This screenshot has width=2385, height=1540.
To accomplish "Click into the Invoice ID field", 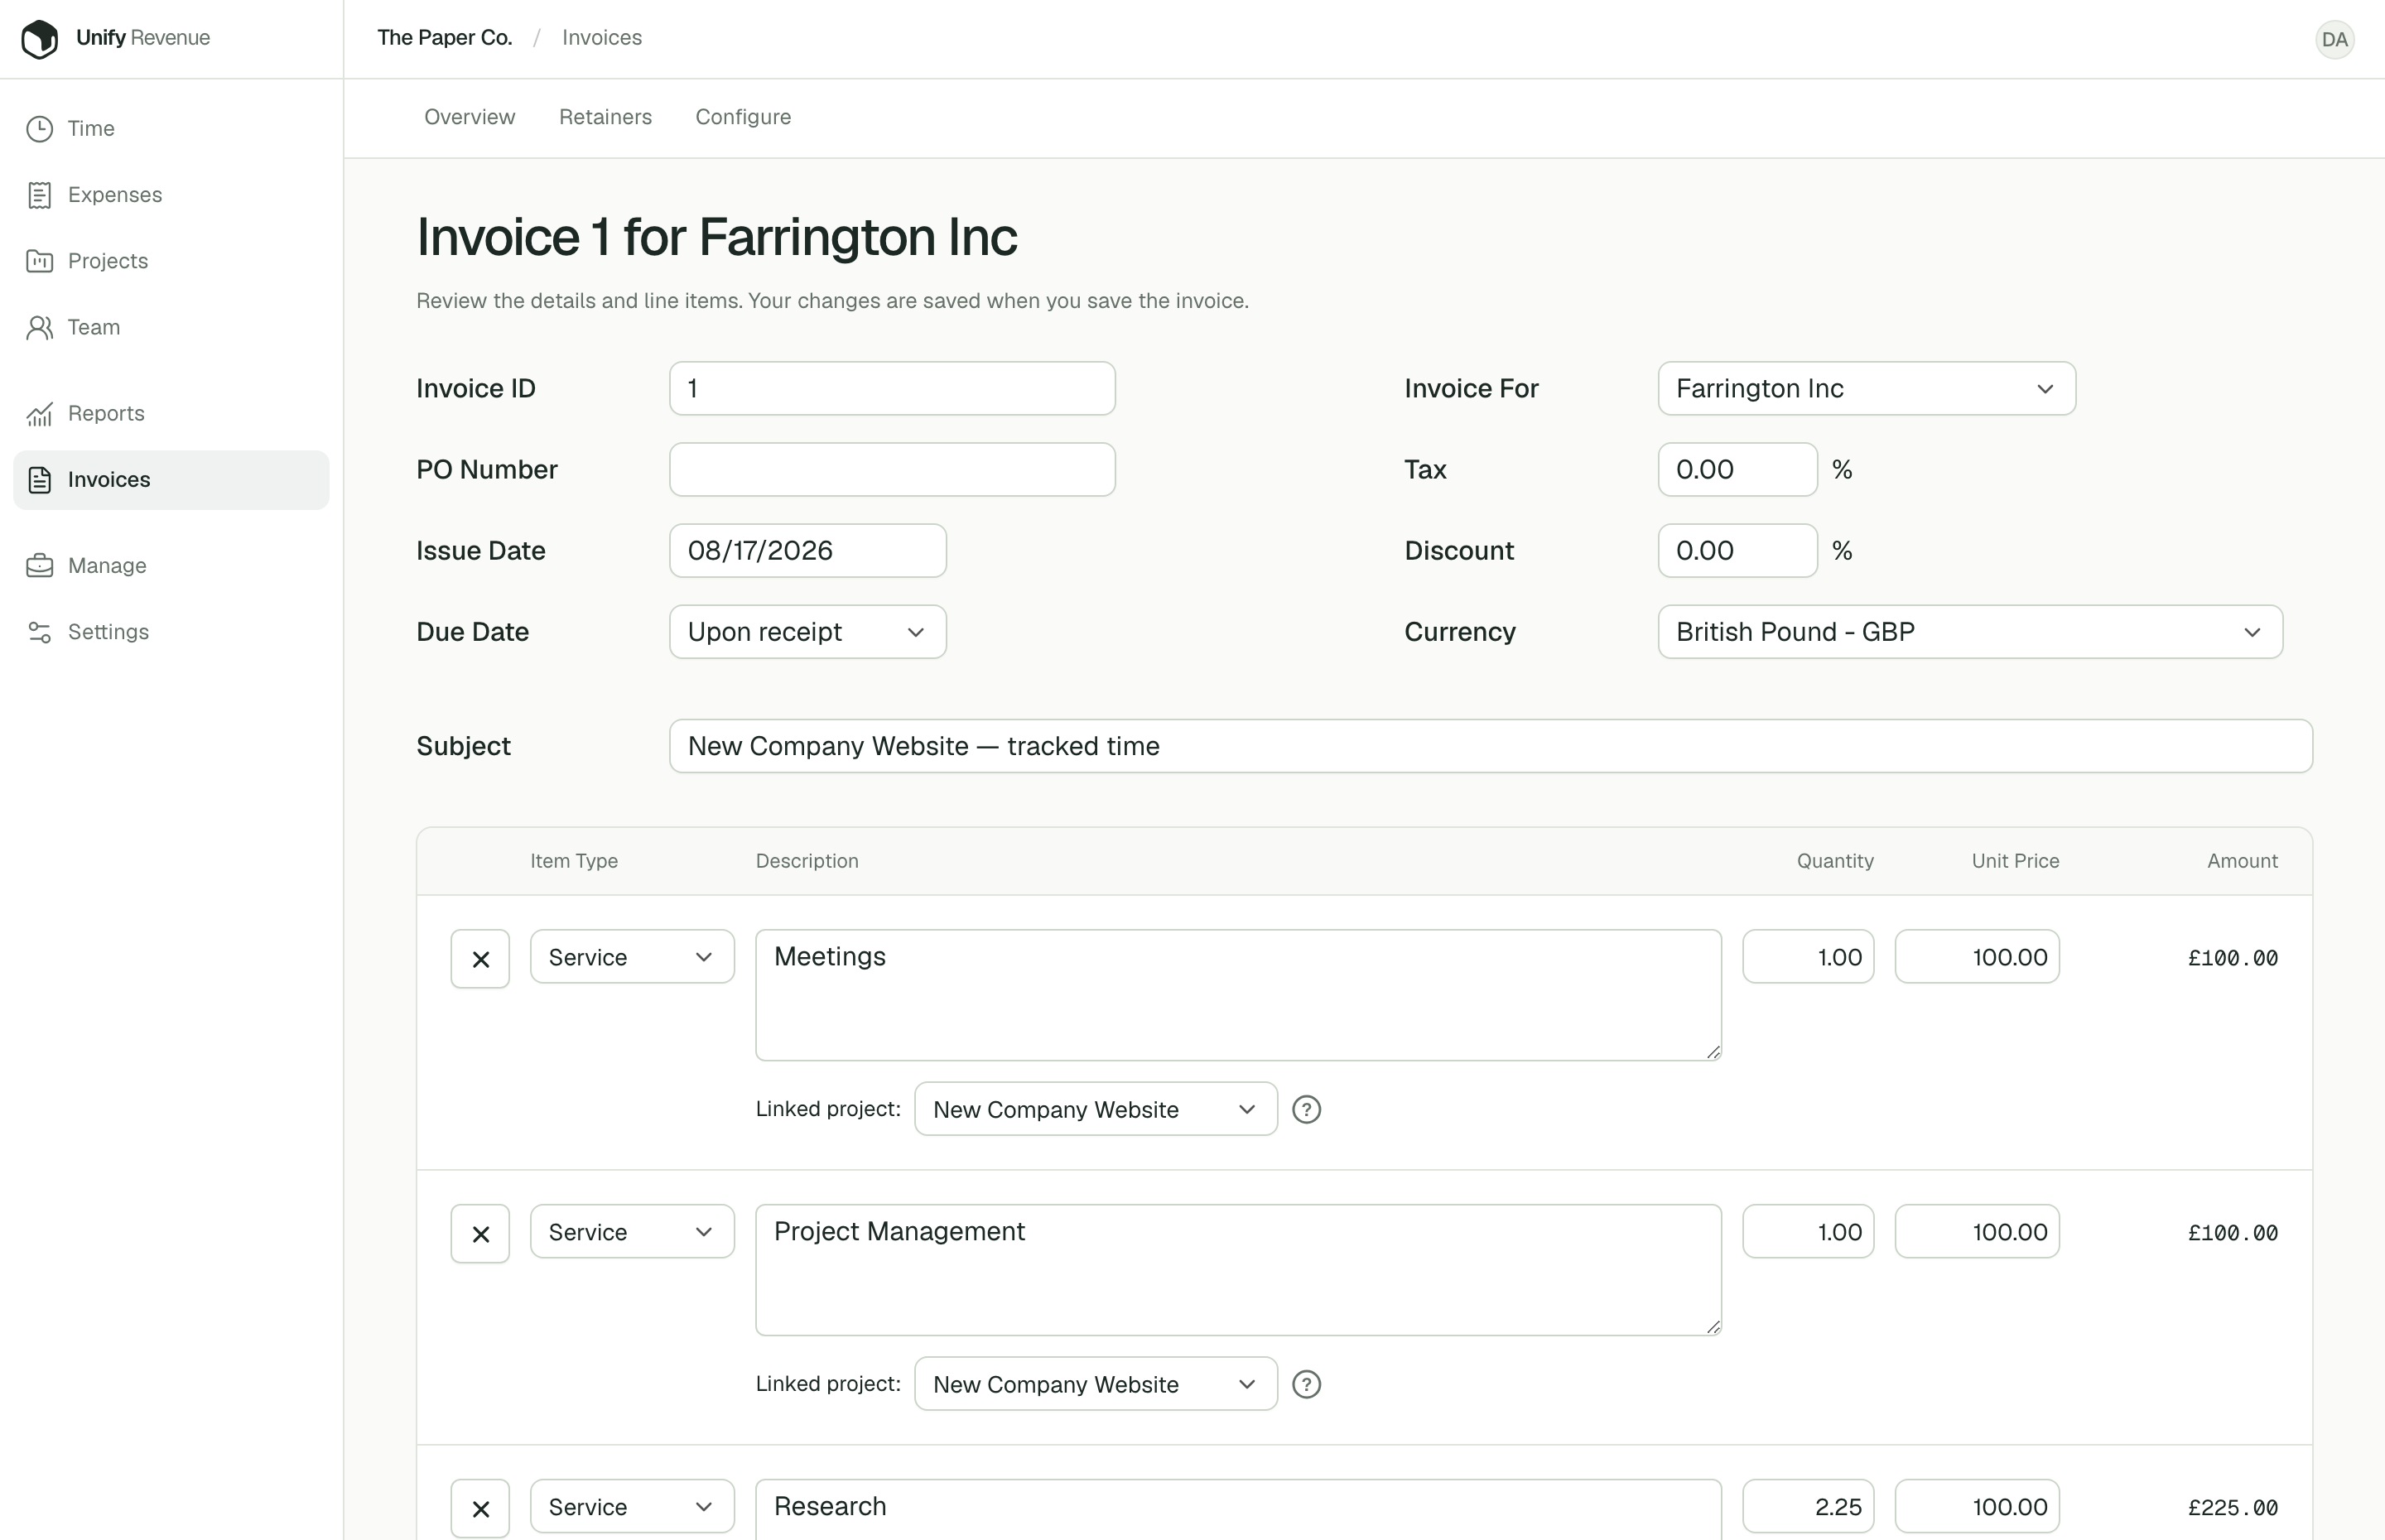I will pos(892,389).
